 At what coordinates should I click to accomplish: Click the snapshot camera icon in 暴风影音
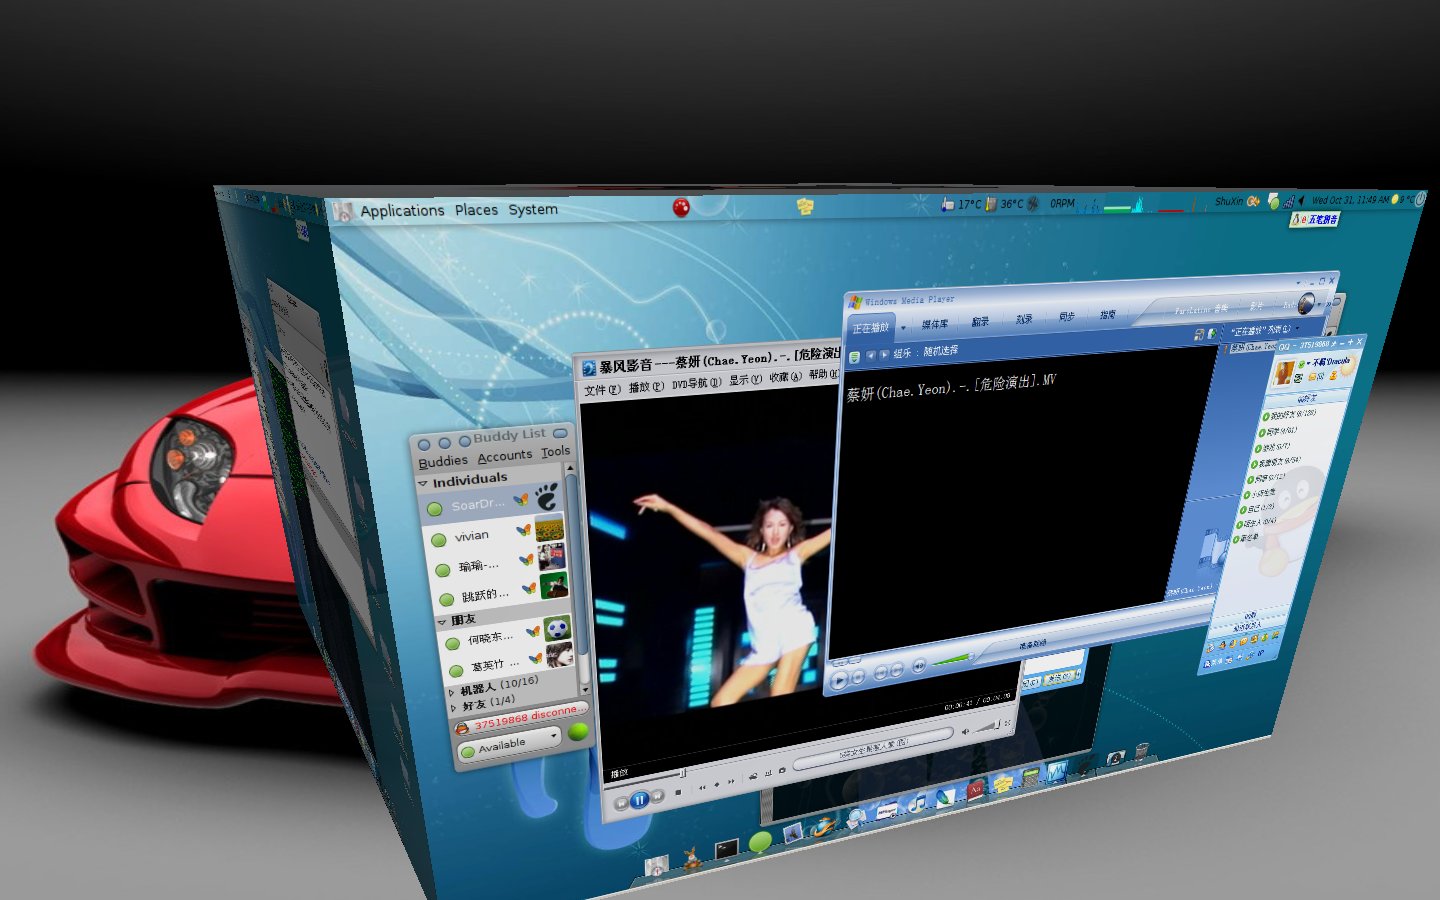[x=782, y=771]
